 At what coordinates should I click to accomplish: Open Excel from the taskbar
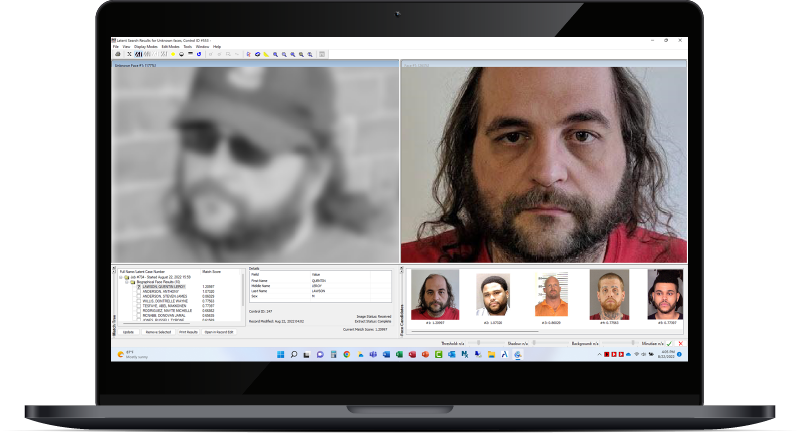[x=399, y=354]
